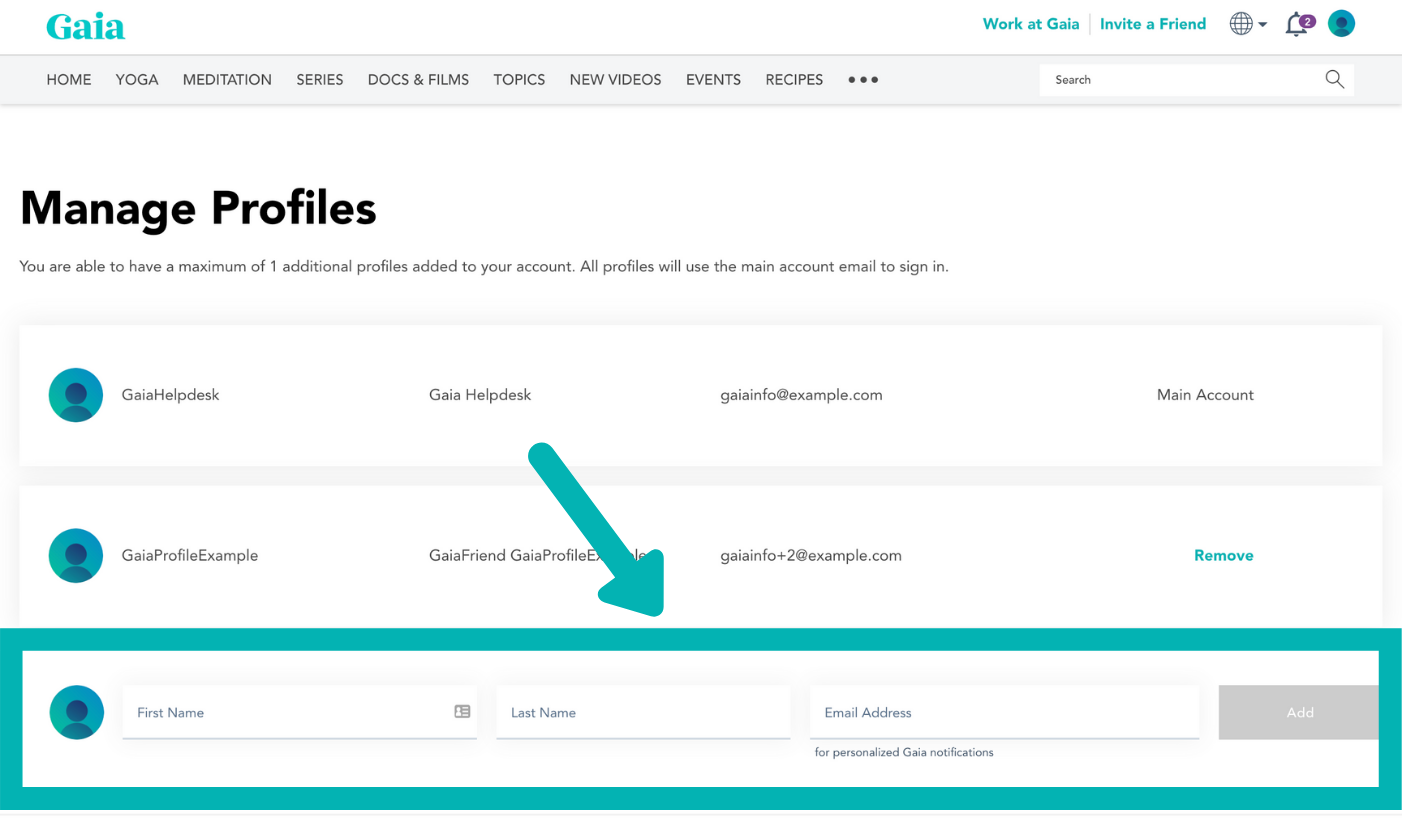Click the new profile avatar placeholder
Image resolution: width=1407 pixels, height=823 pixels.
pyautogui.click(x=76, y=712)
